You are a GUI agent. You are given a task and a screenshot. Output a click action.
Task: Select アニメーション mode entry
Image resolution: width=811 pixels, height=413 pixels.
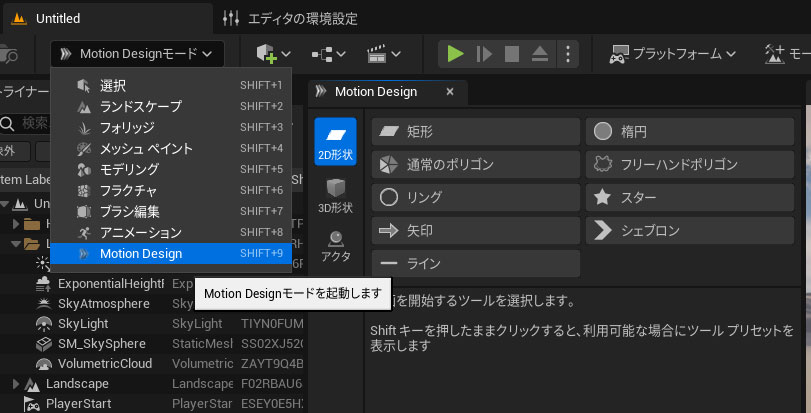pos(171,233)
